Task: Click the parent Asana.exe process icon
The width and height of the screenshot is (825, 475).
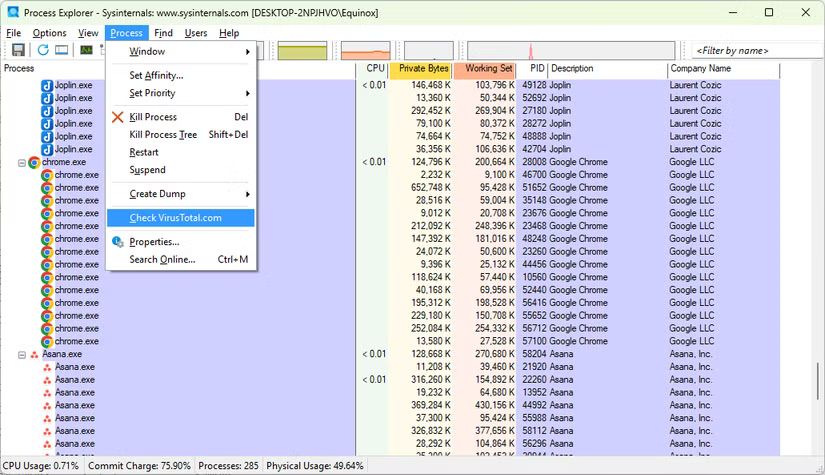Action: 34,354
